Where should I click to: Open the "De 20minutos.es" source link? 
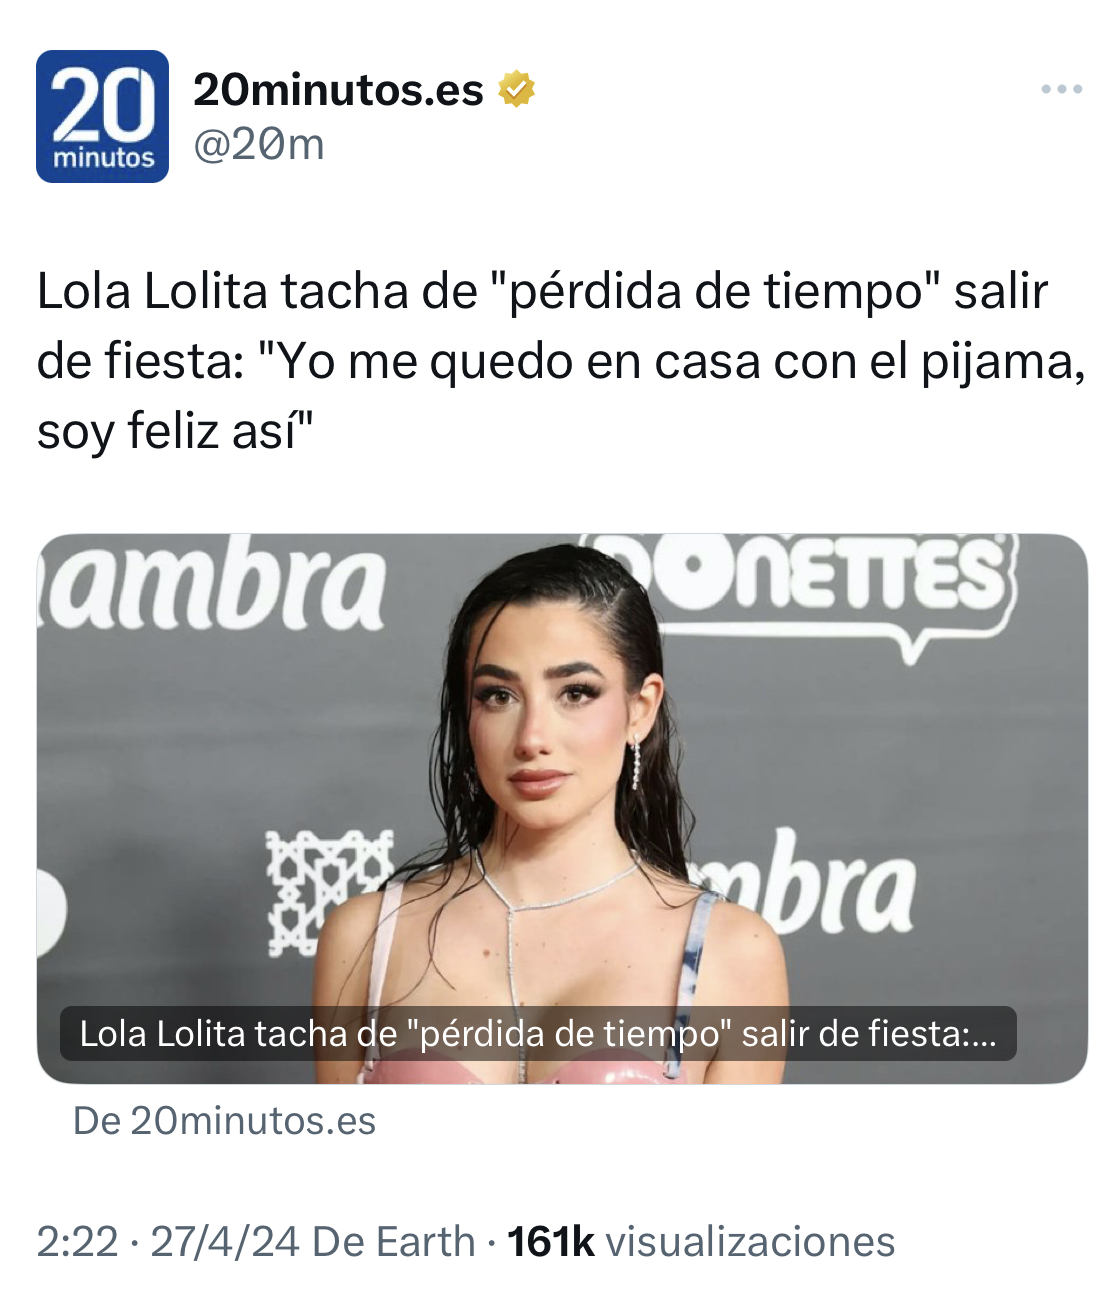click(224, 1120)
